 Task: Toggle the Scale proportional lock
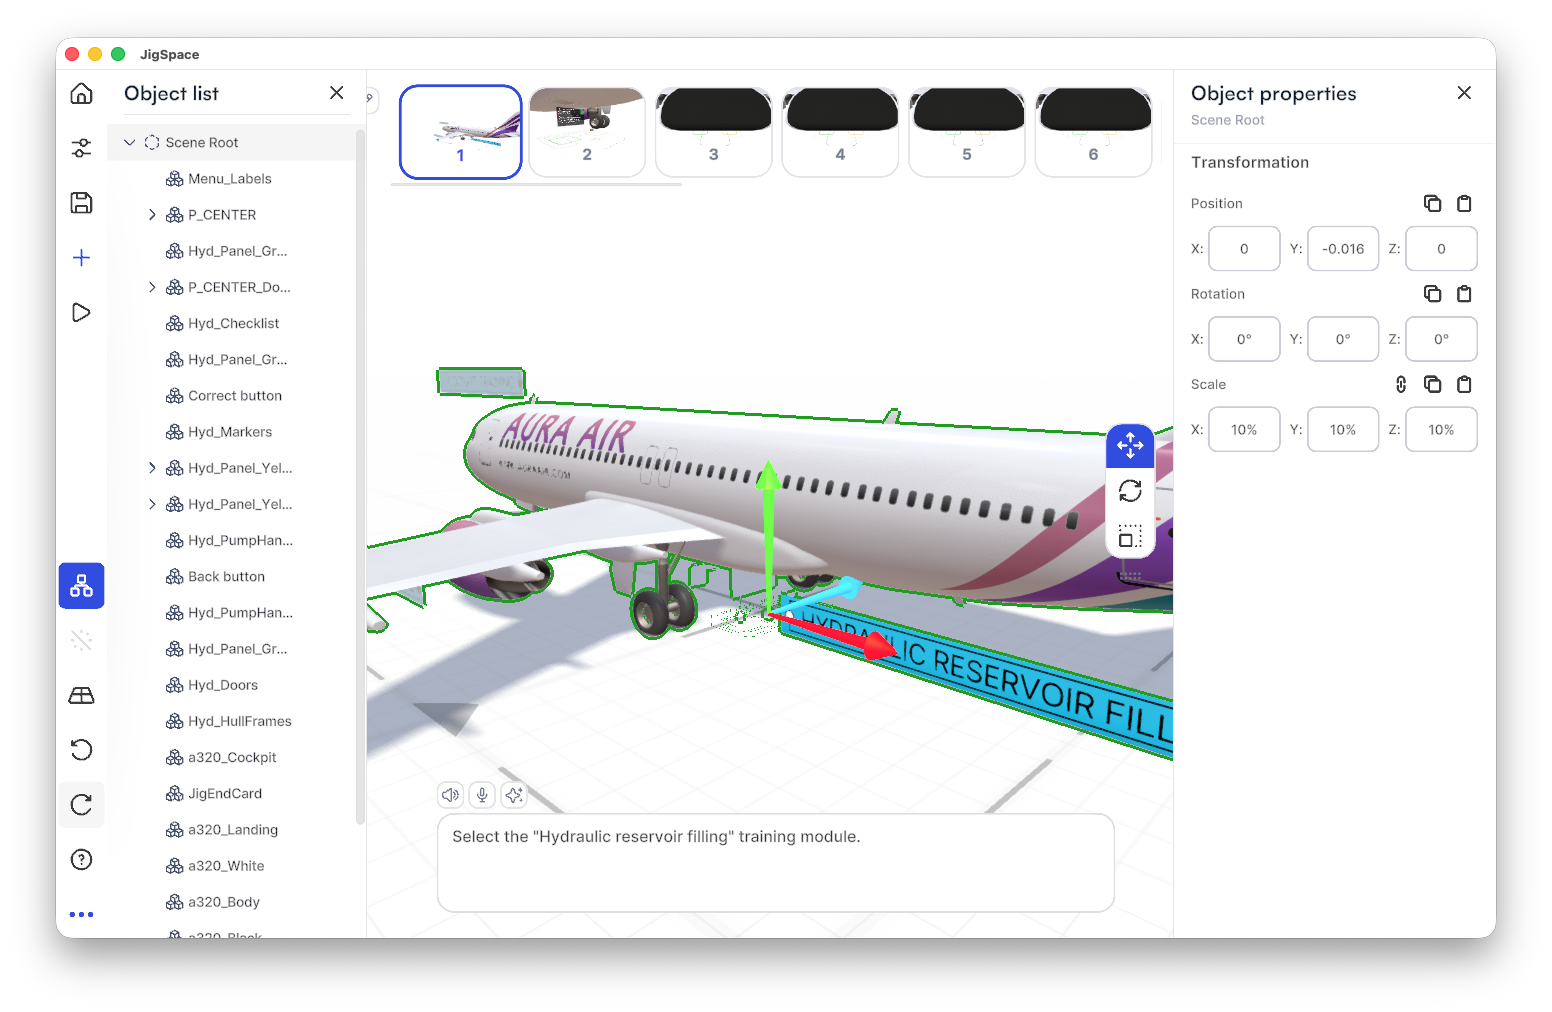pyautogui.click(x=1401, y=384)
